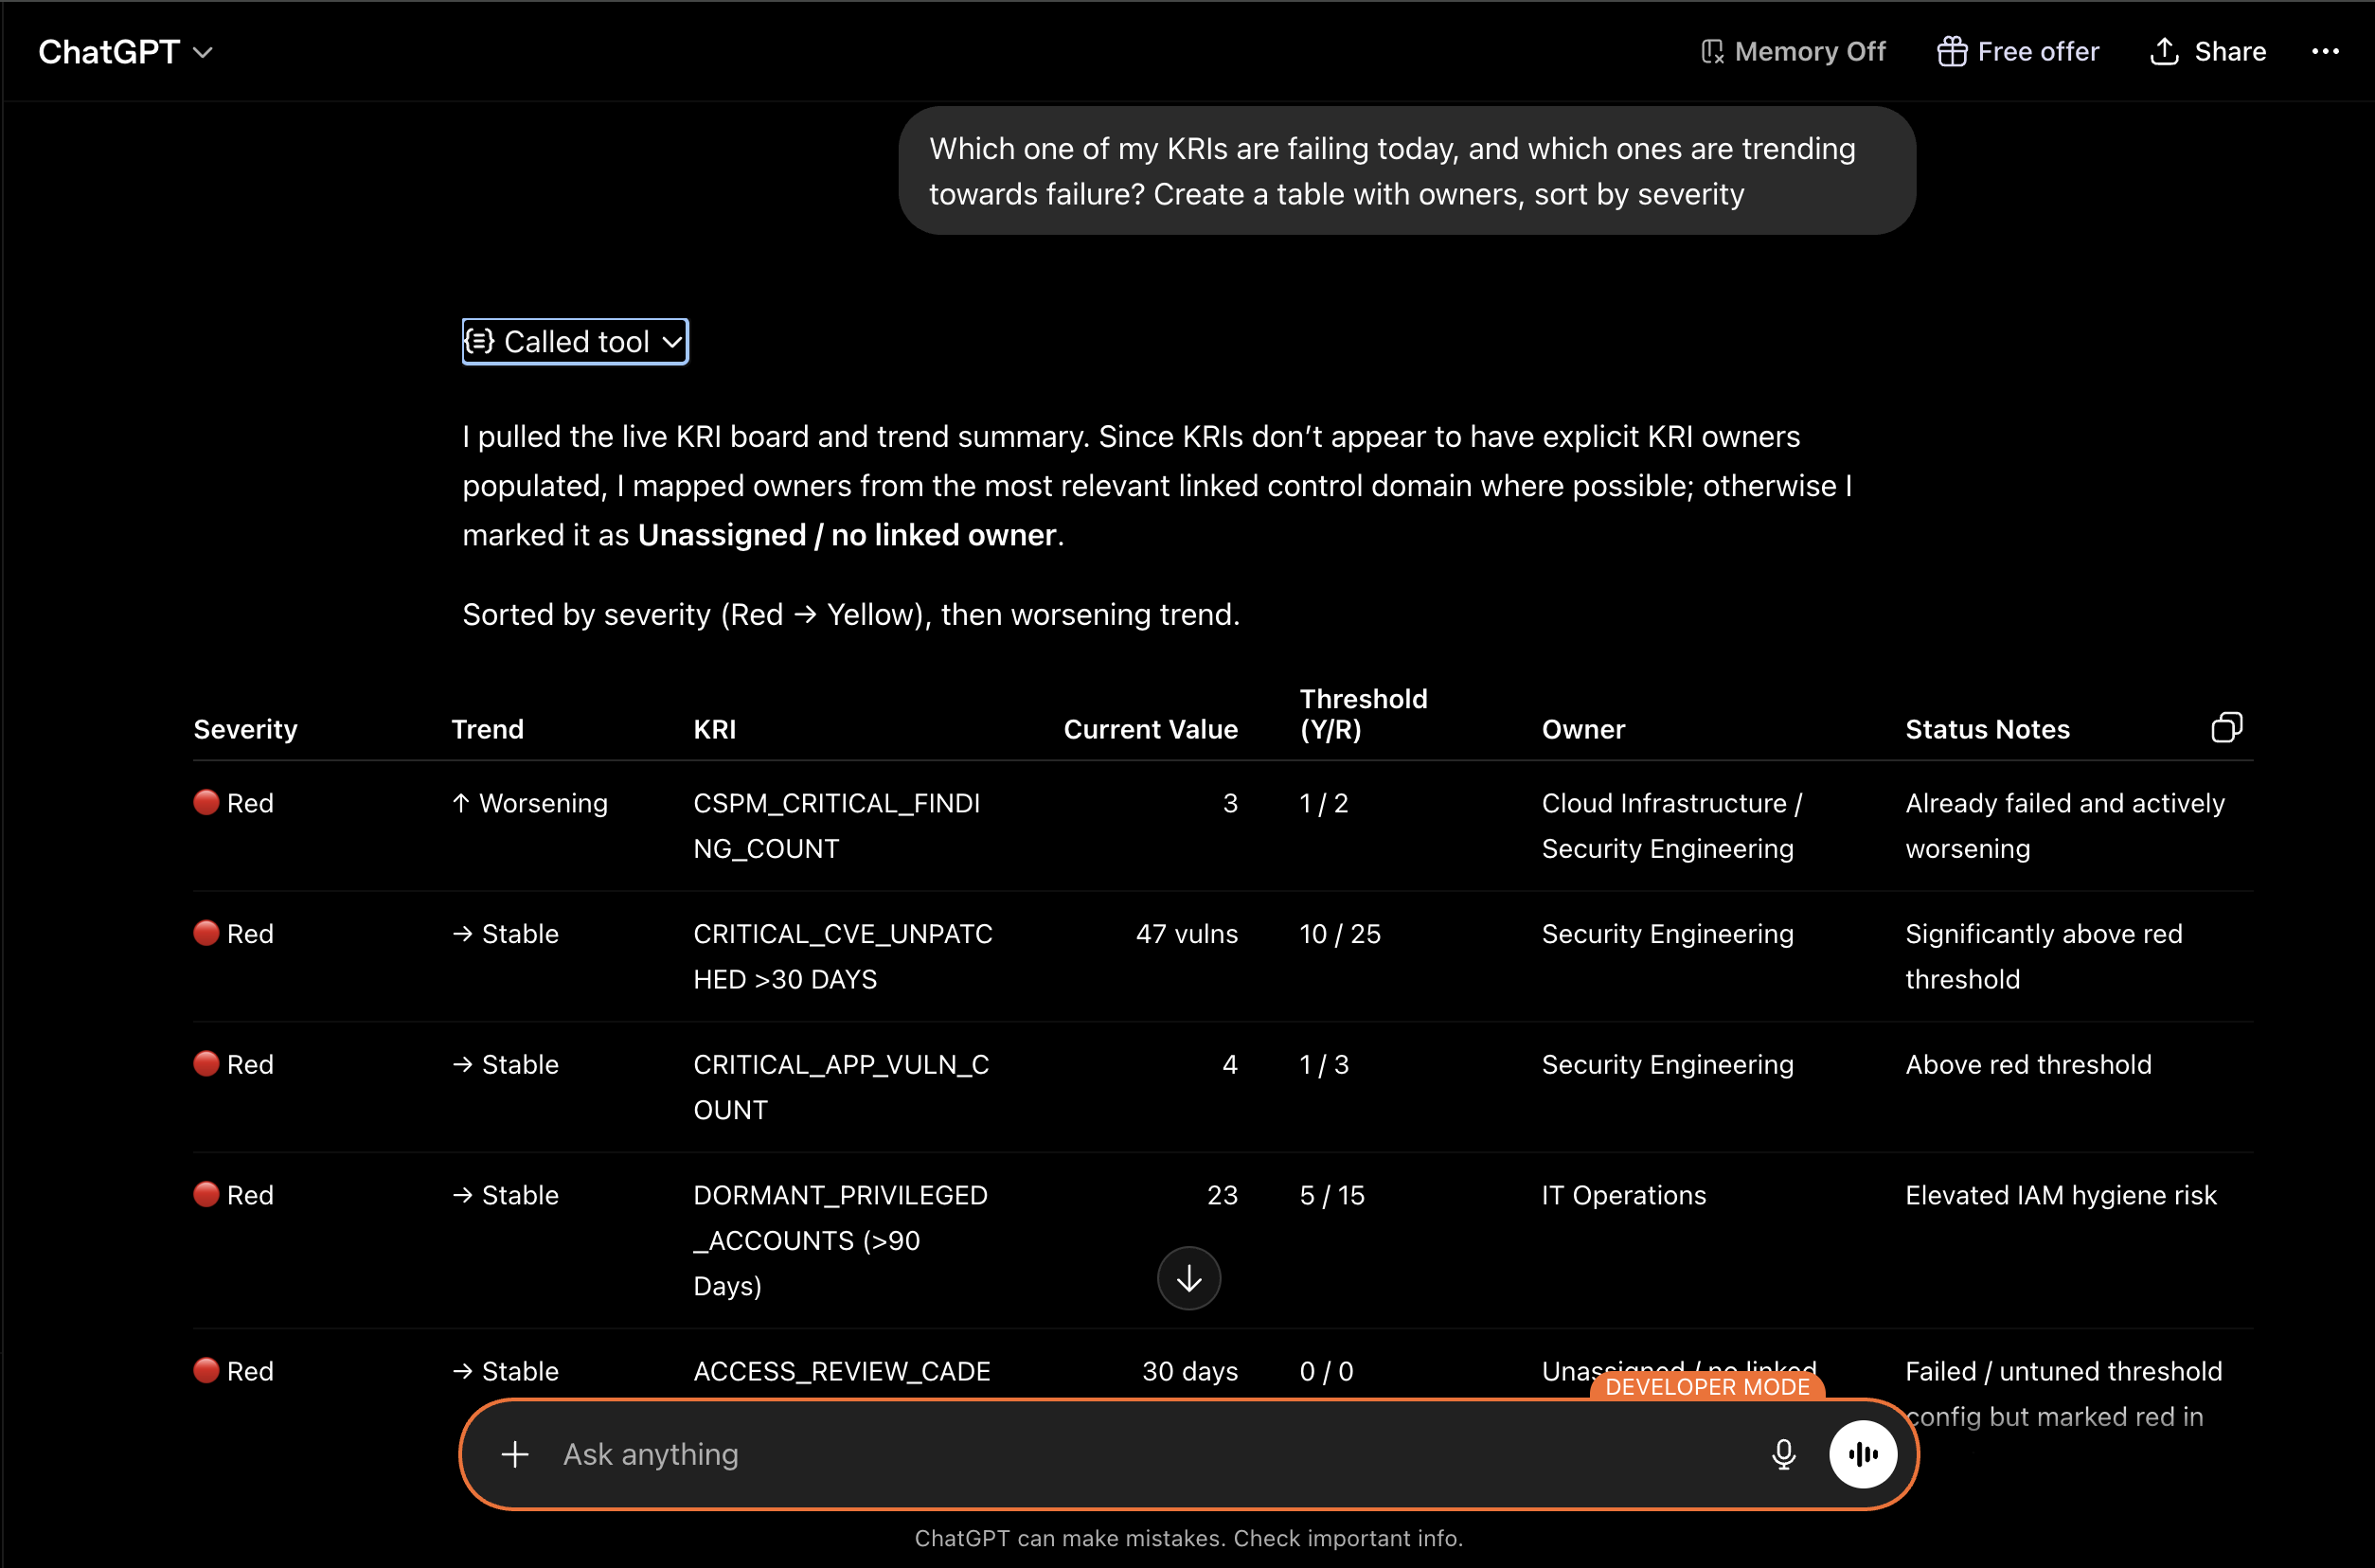This screenshot has height=1568, width=2375.
Task: Click the user prompt message bubble
Action: click(1407, 171)
